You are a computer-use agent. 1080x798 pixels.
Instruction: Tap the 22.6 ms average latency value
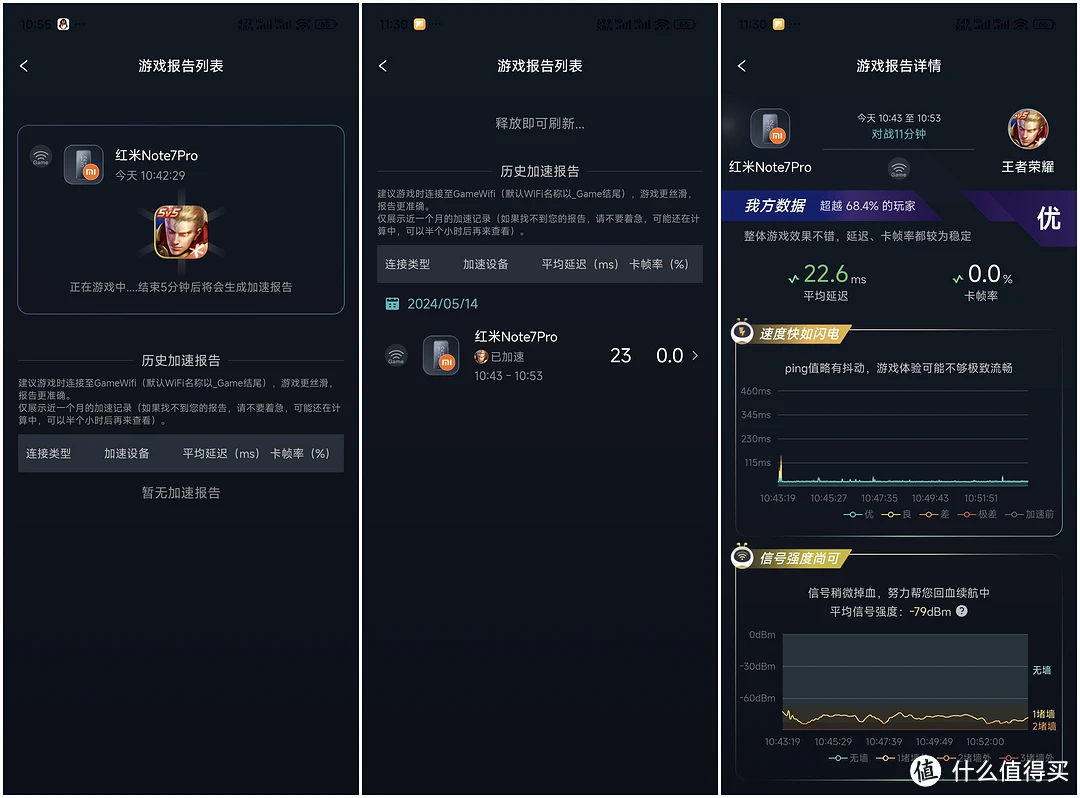pyautogui.click(x=834, y=274)
